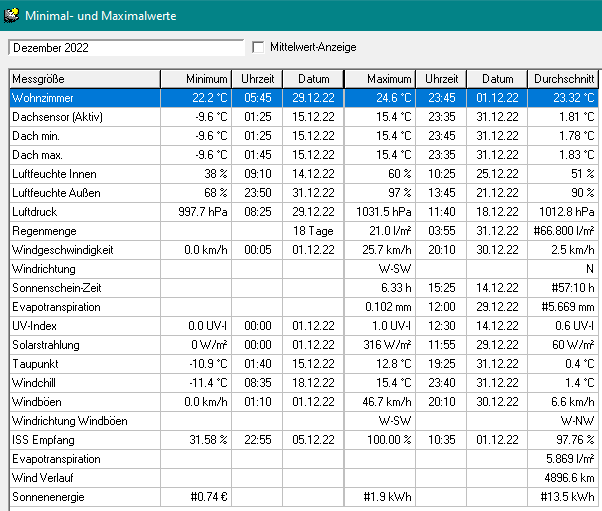Select the Sonnenschein-Zeit row
Viewport: 602px width, 511px height.
(x=84, y=288)
